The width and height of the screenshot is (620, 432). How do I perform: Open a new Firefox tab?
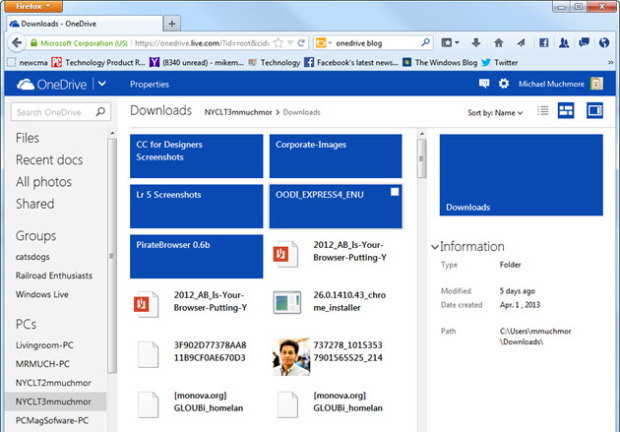(x=172, y=24)
